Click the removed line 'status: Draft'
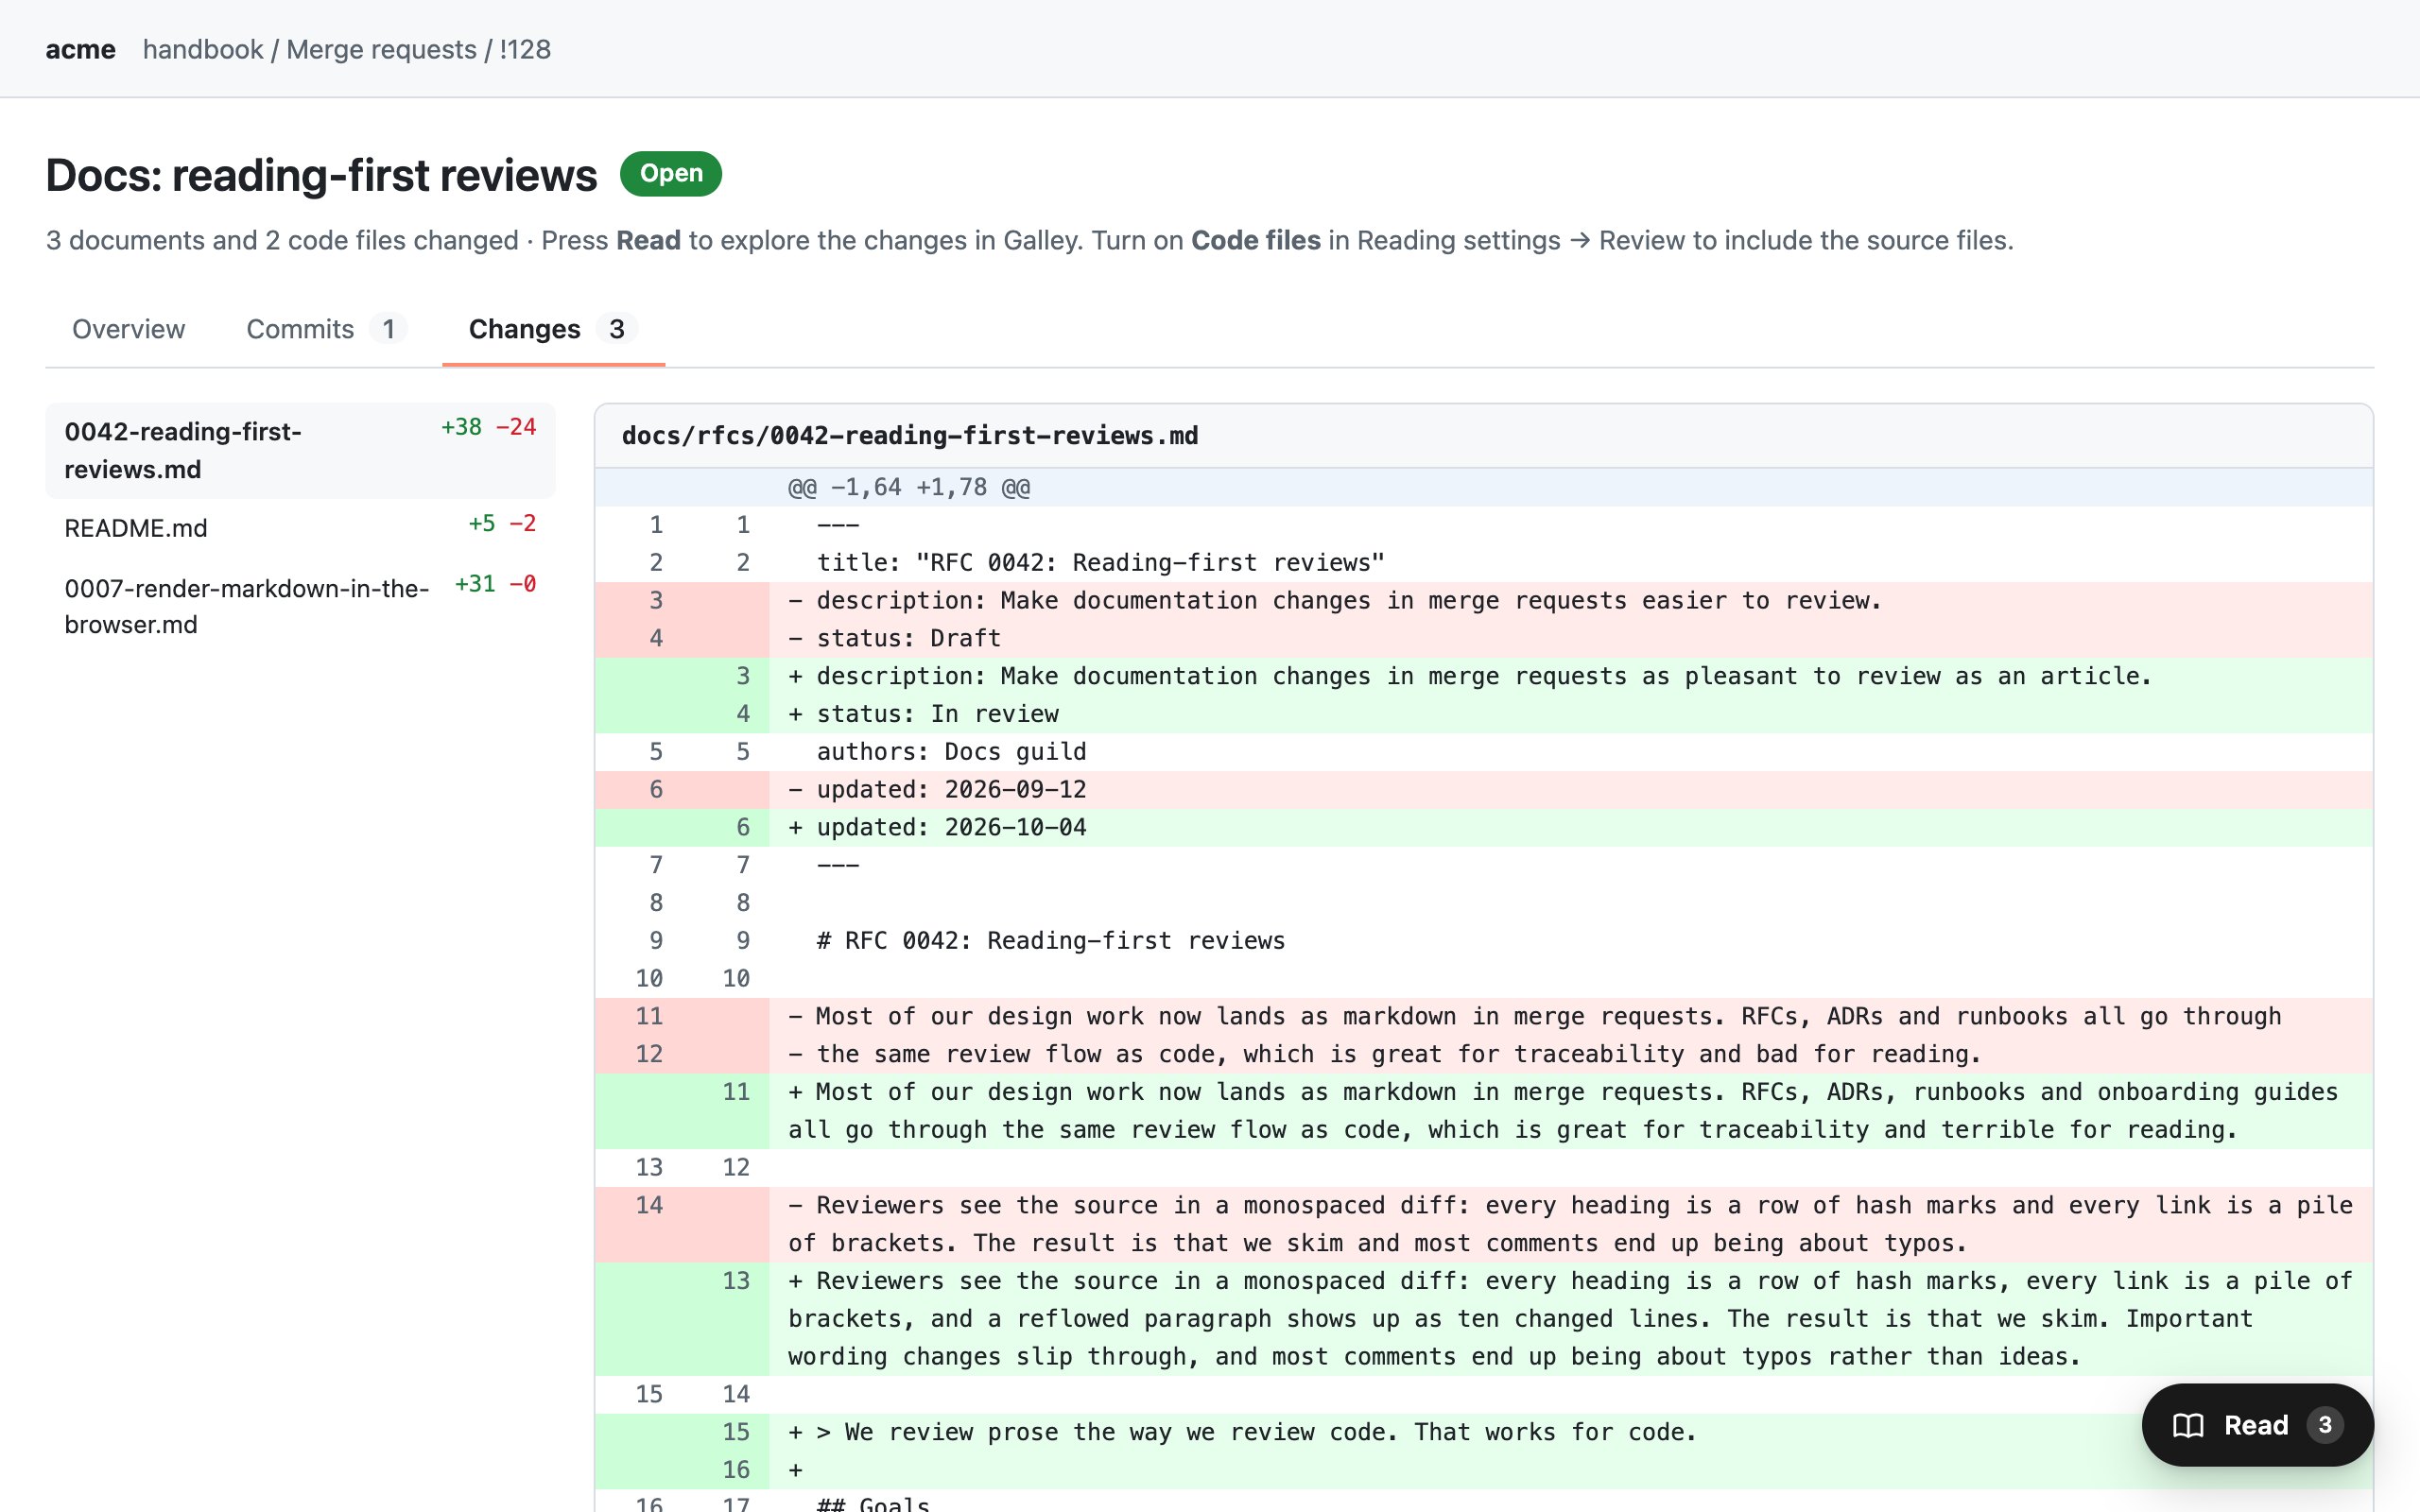2420x1512 pixels. point(1483,638)
